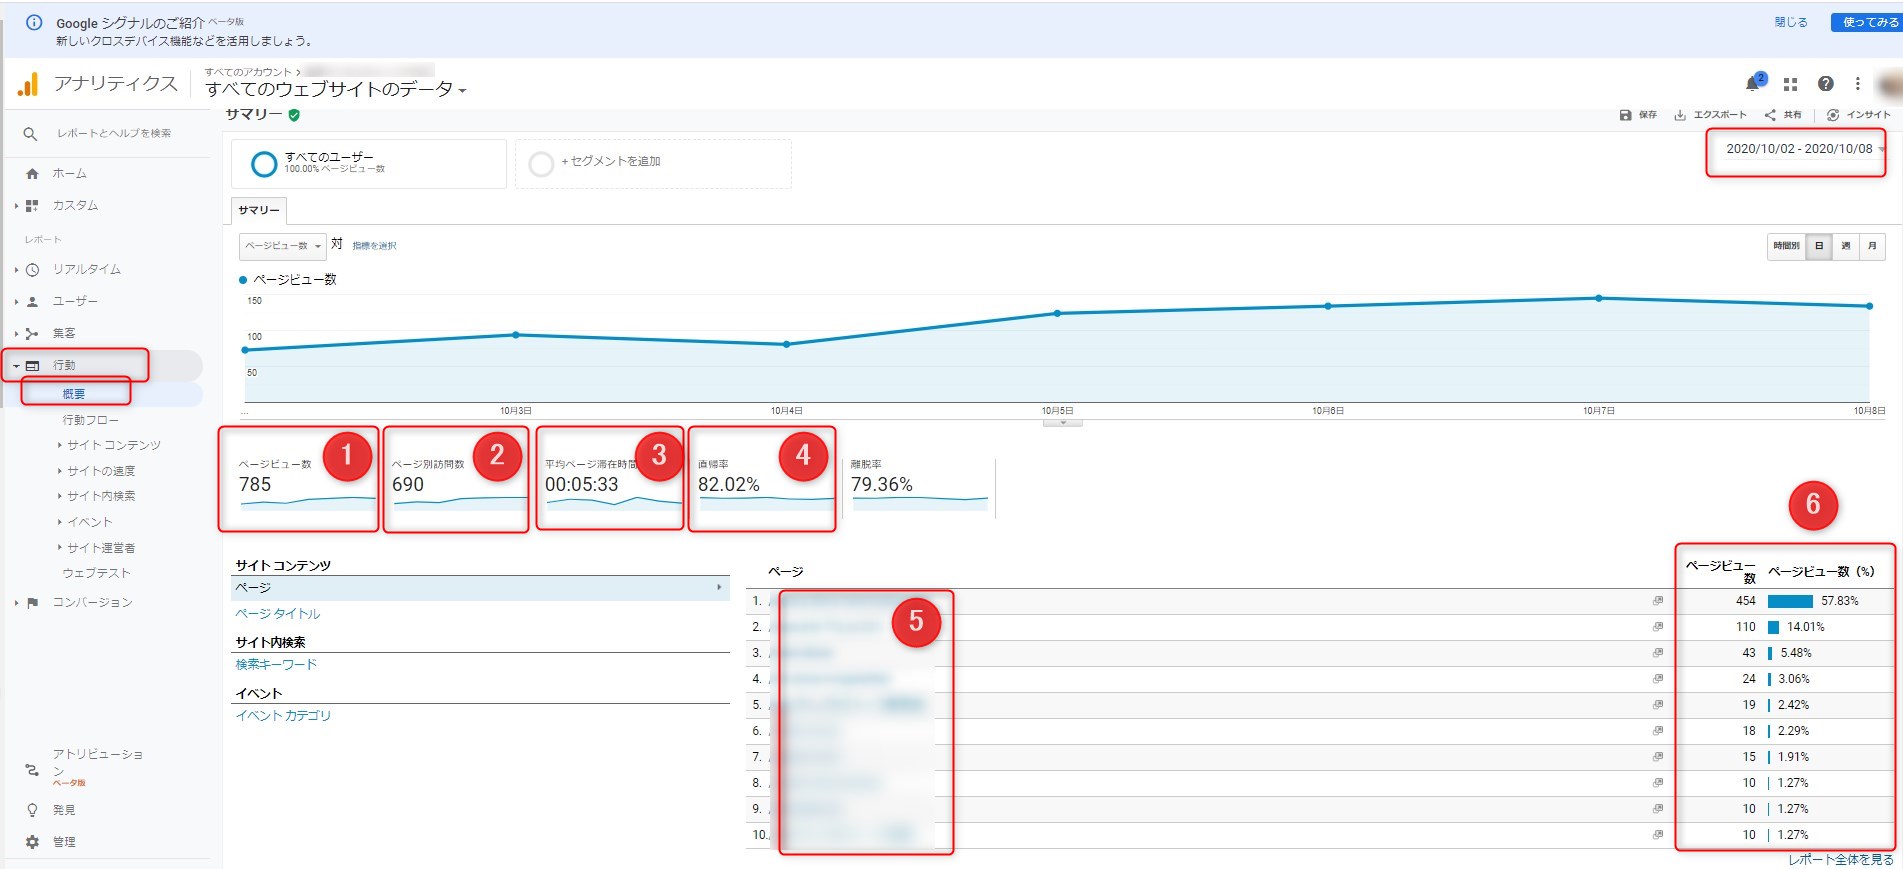Image resolution: width=1903 pixels, height=869 pixels.
Task: Open the ページビュー数 metric dropdown
Action: [283, 246]
